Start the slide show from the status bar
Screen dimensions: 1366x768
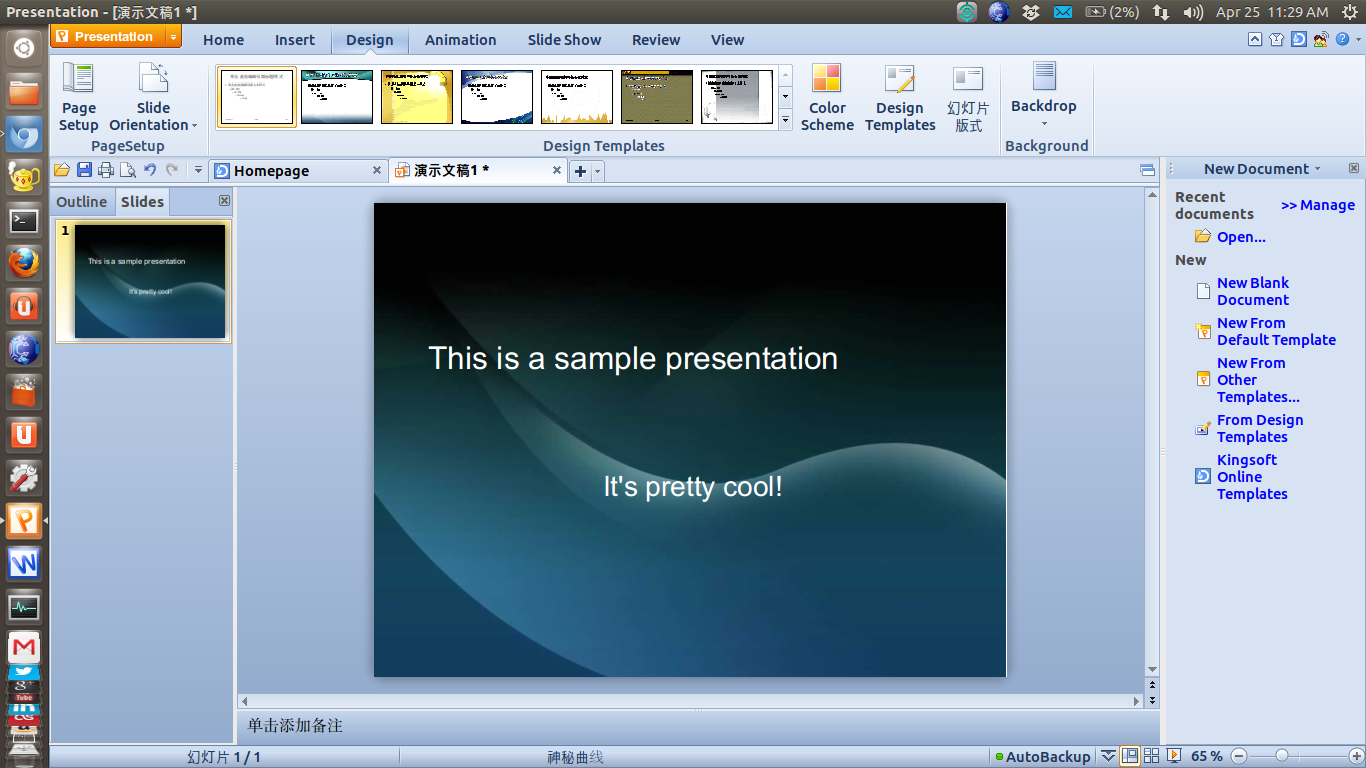[x=1174, y=755]
